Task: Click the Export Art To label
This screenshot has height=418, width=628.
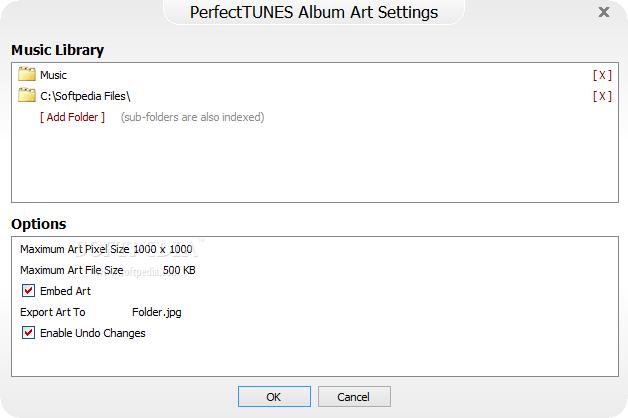Action: (x=52, y=312)
